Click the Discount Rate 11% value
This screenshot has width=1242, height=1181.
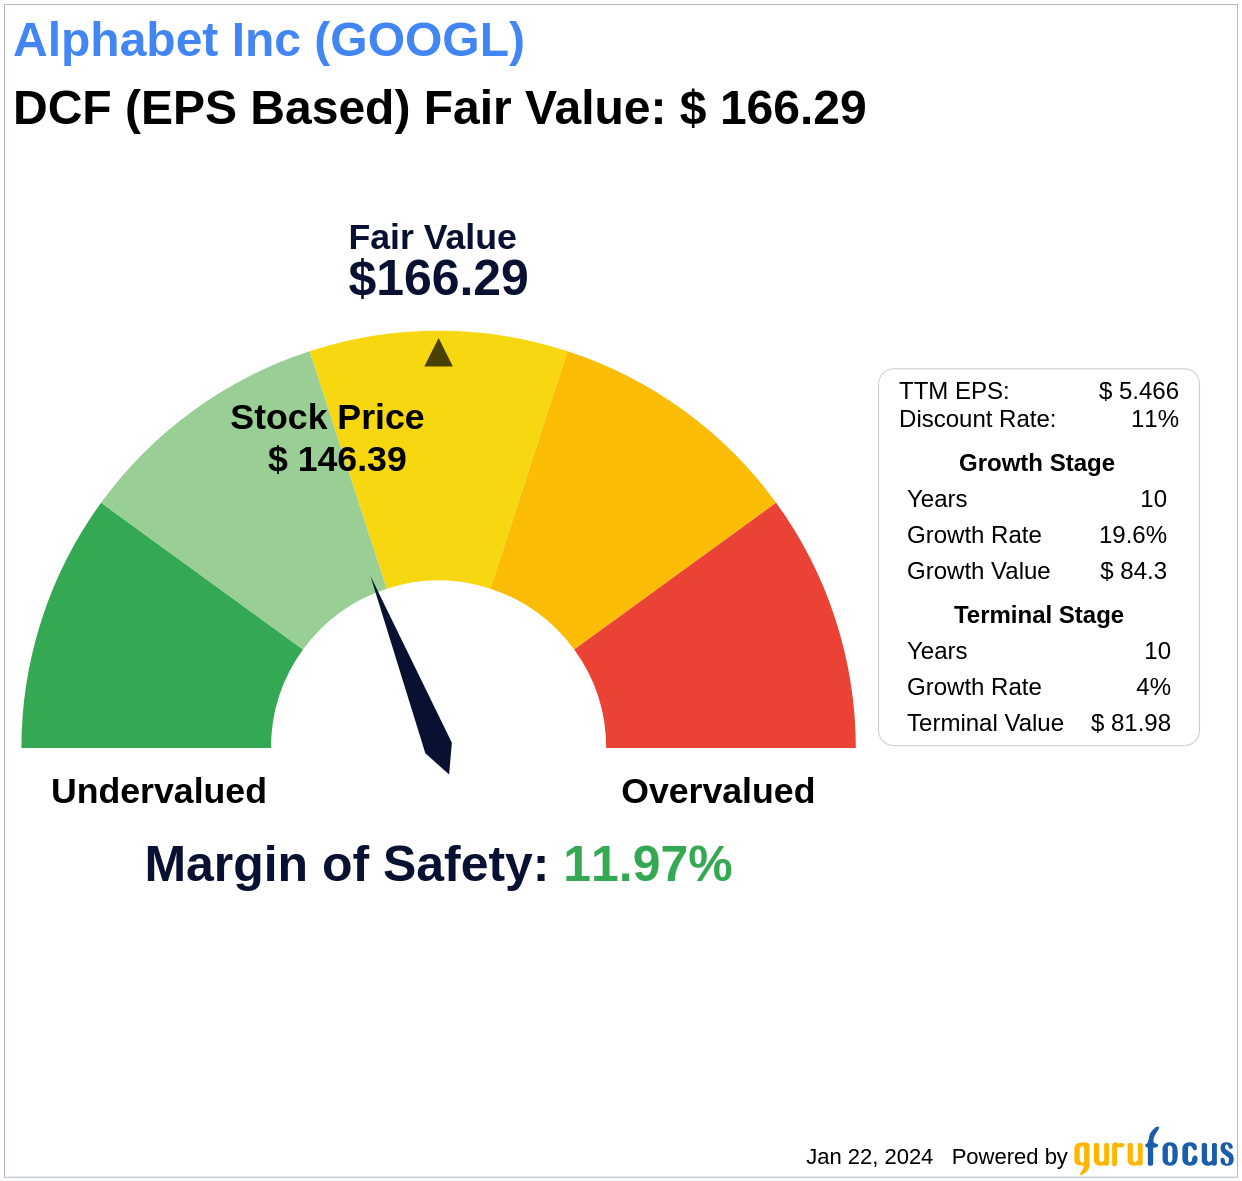(1154, 419)
